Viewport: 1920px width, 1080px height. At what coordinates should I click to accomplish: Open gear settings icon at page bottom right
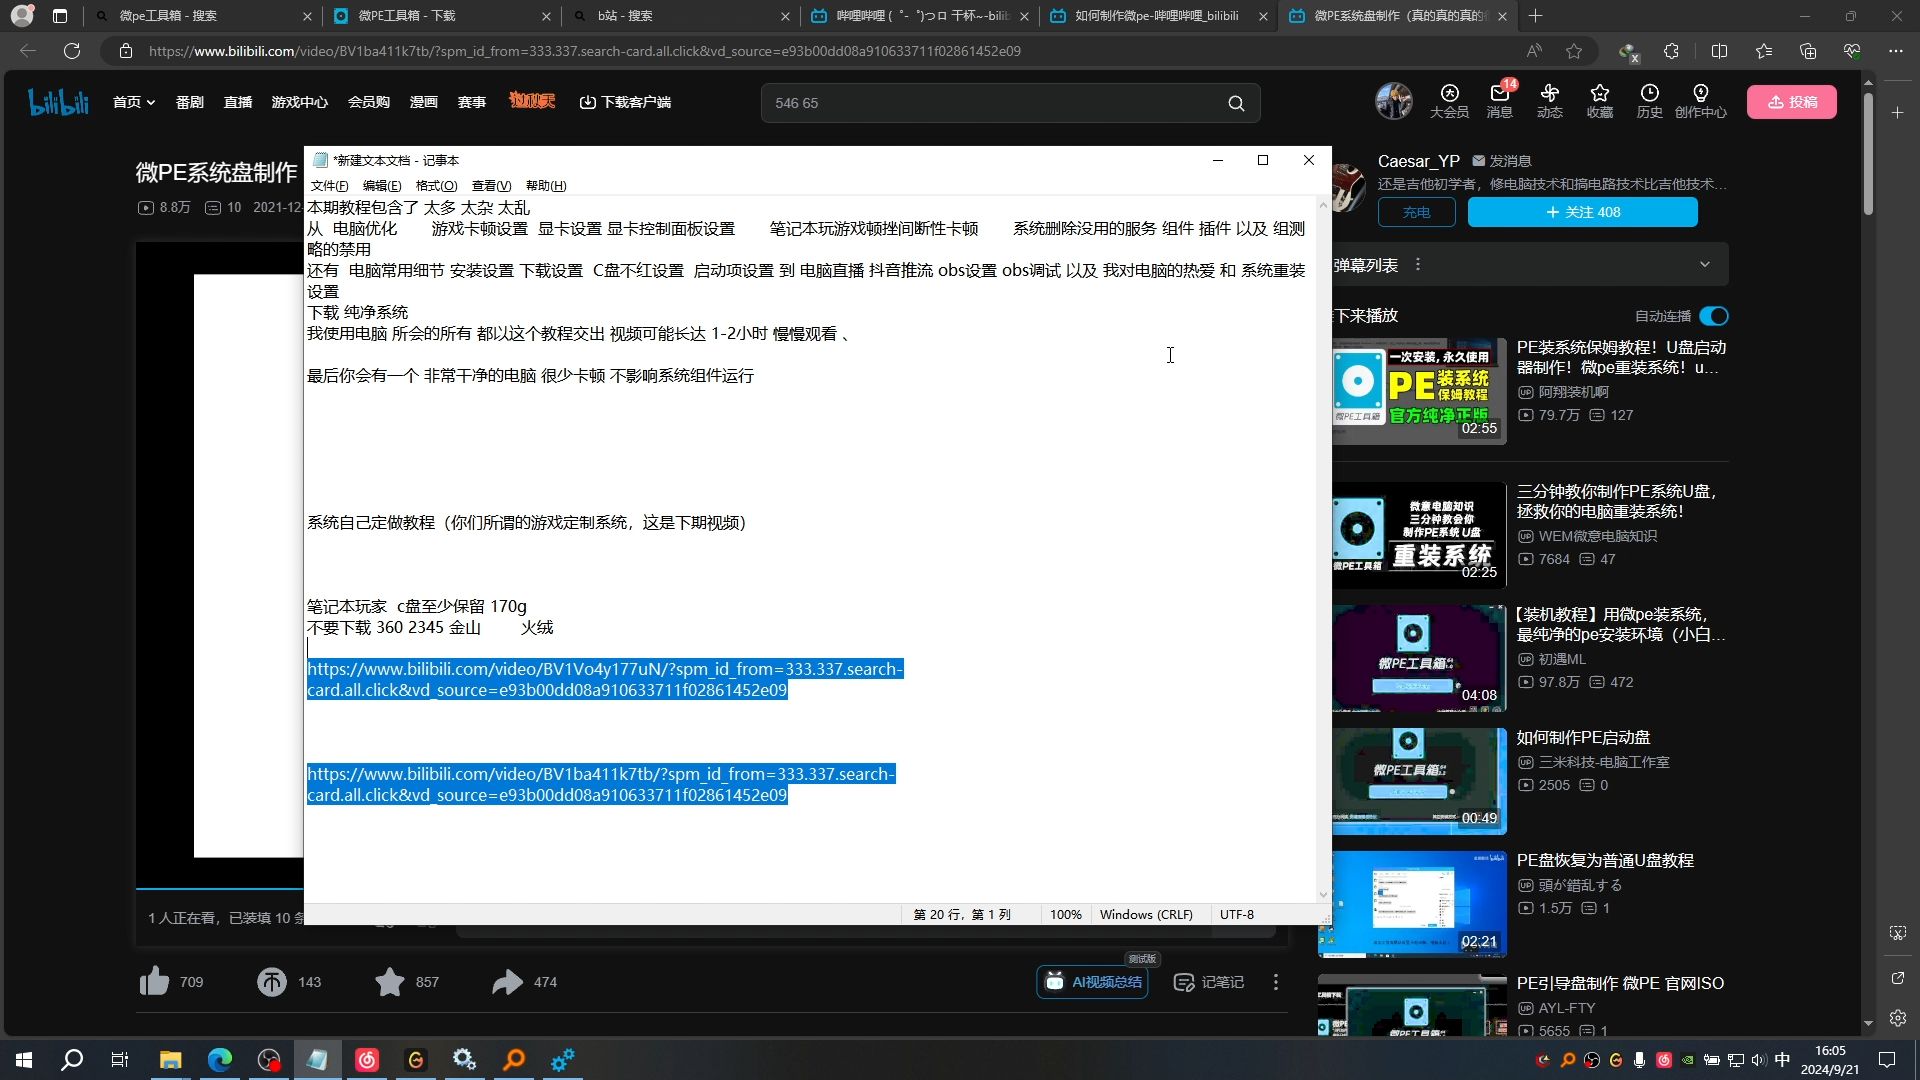point(1897,1018)
